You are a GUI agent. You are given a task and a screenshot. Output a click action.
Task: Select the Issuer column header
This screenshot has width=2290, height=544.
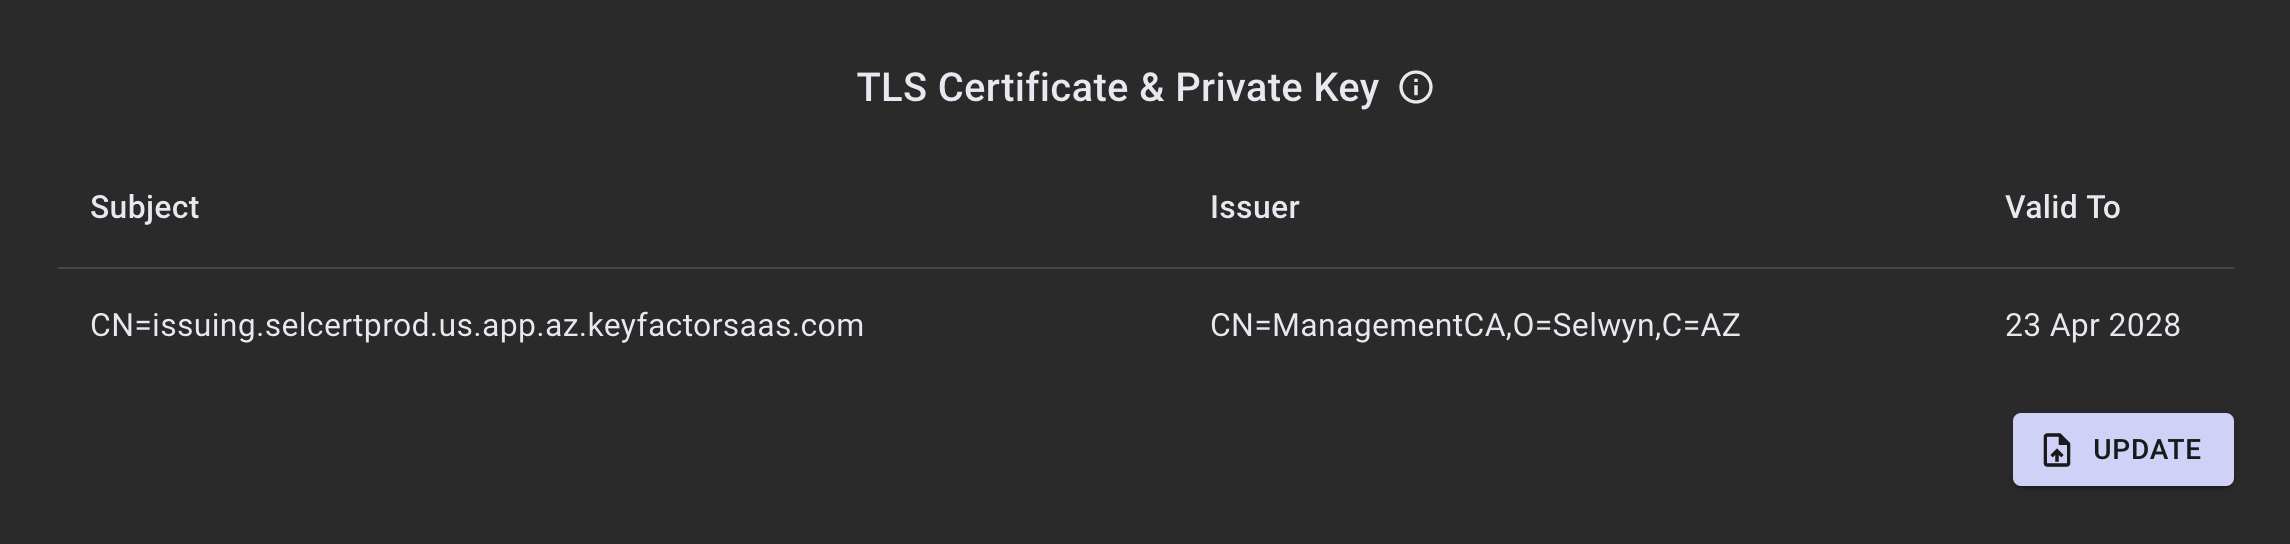click(x=1254, y=207)
